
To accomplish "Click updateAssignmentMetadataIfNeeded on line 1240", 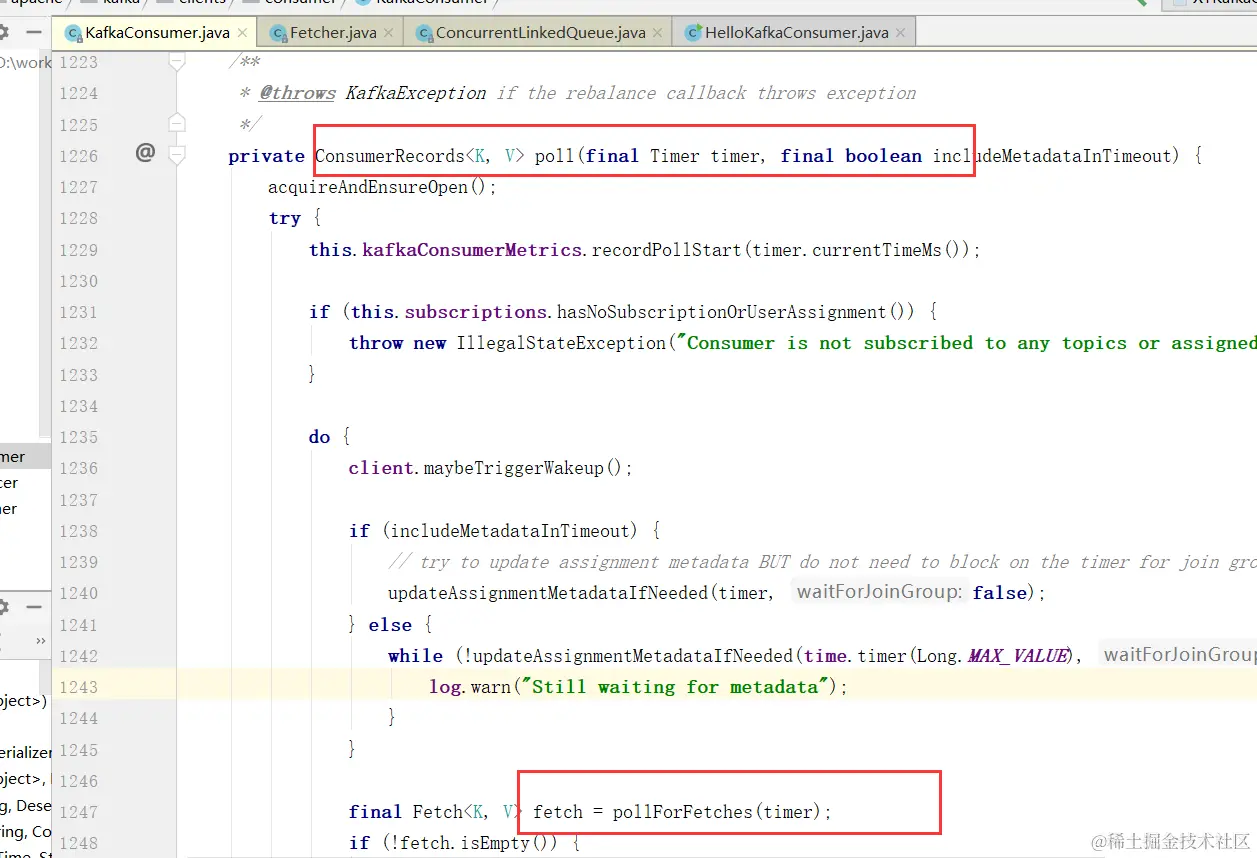I will pos(547,593).
